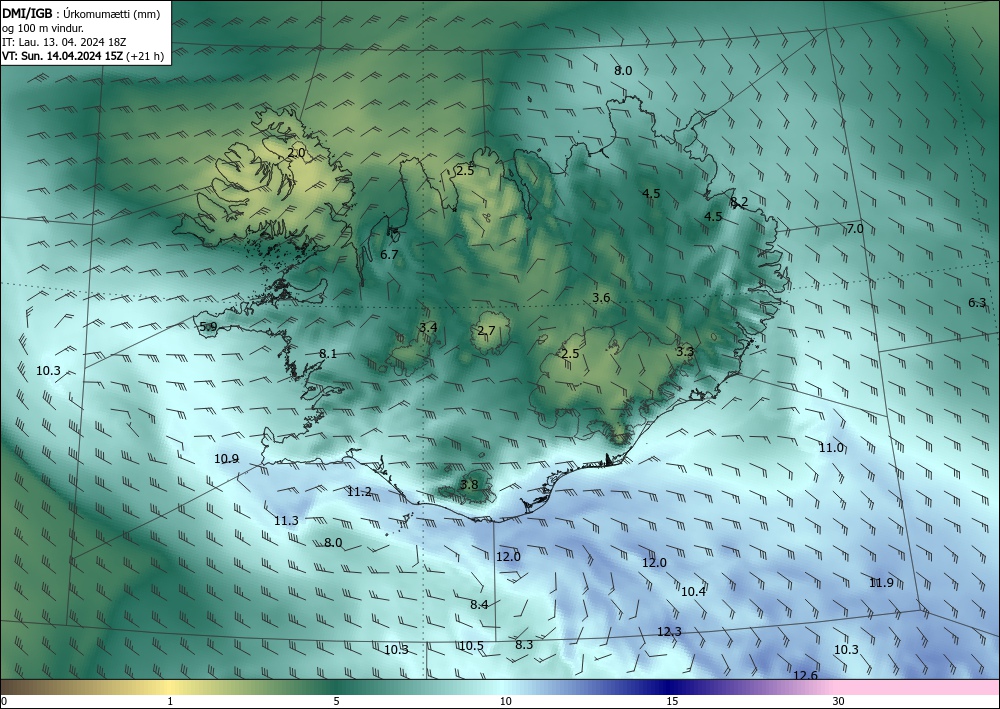
Task: Select the 12.6 value near the bottom edge
Action: pyautogui.click(x=805, y=675)
